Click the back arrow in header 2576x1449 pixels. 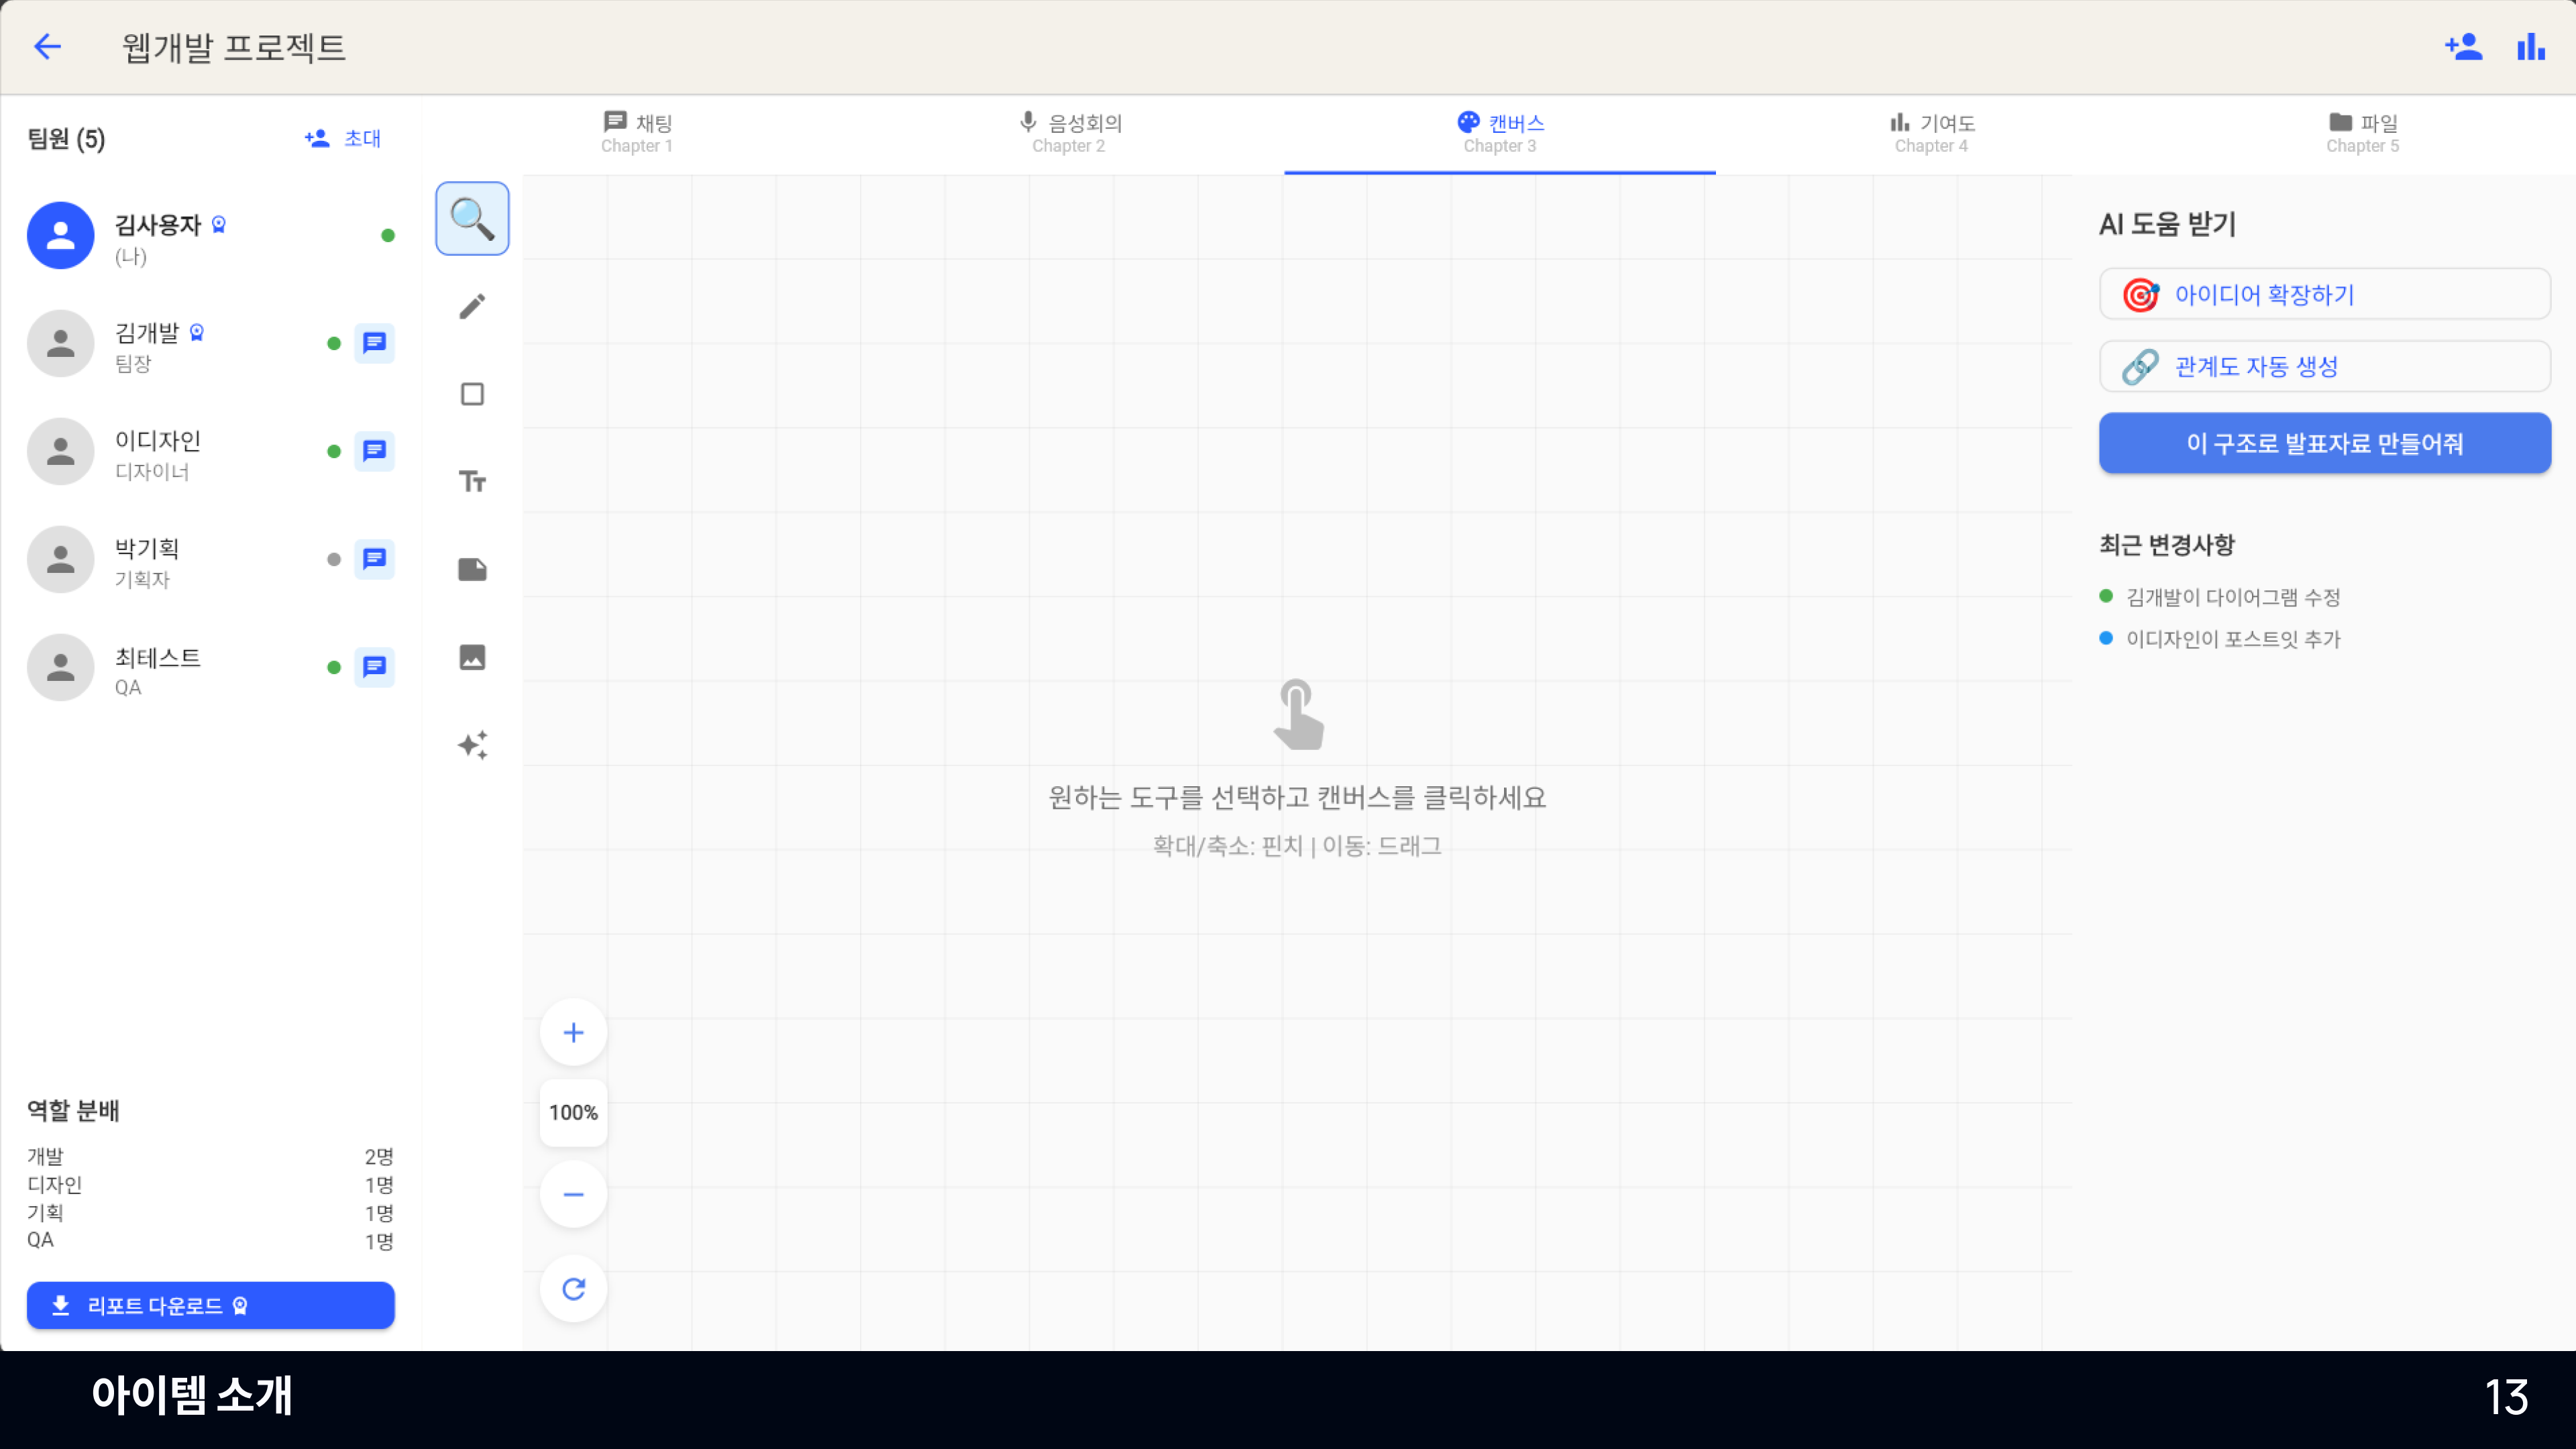47,46
